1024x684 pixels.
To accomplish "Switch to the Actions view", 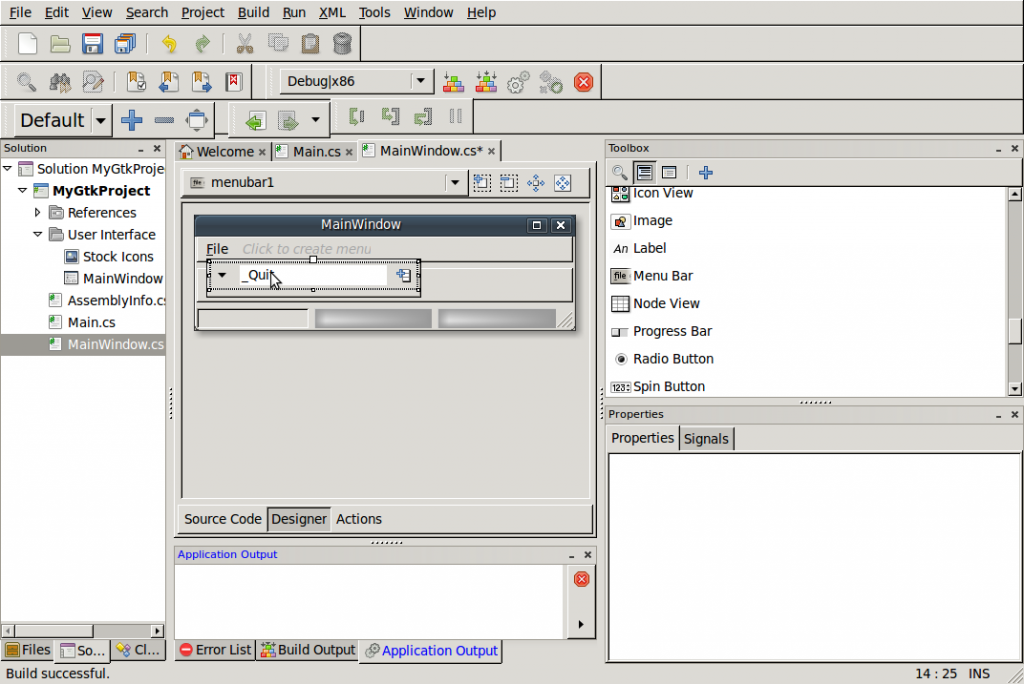I will coord(359,519).
